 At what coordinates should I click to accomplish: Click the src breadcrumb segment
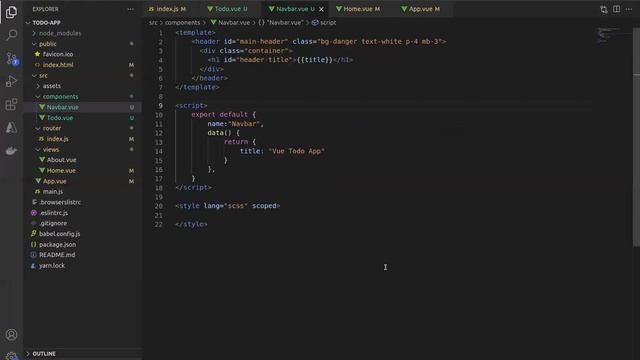153,23
